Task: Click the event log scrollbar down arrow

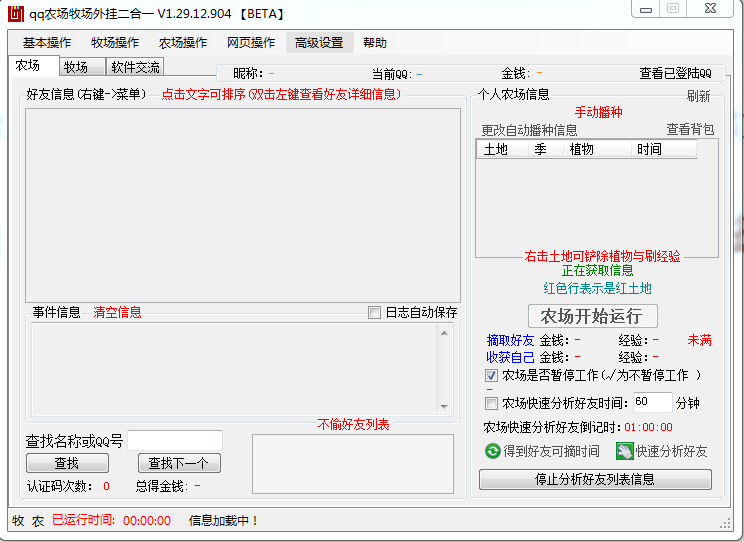Action: (x=445, y=406)
